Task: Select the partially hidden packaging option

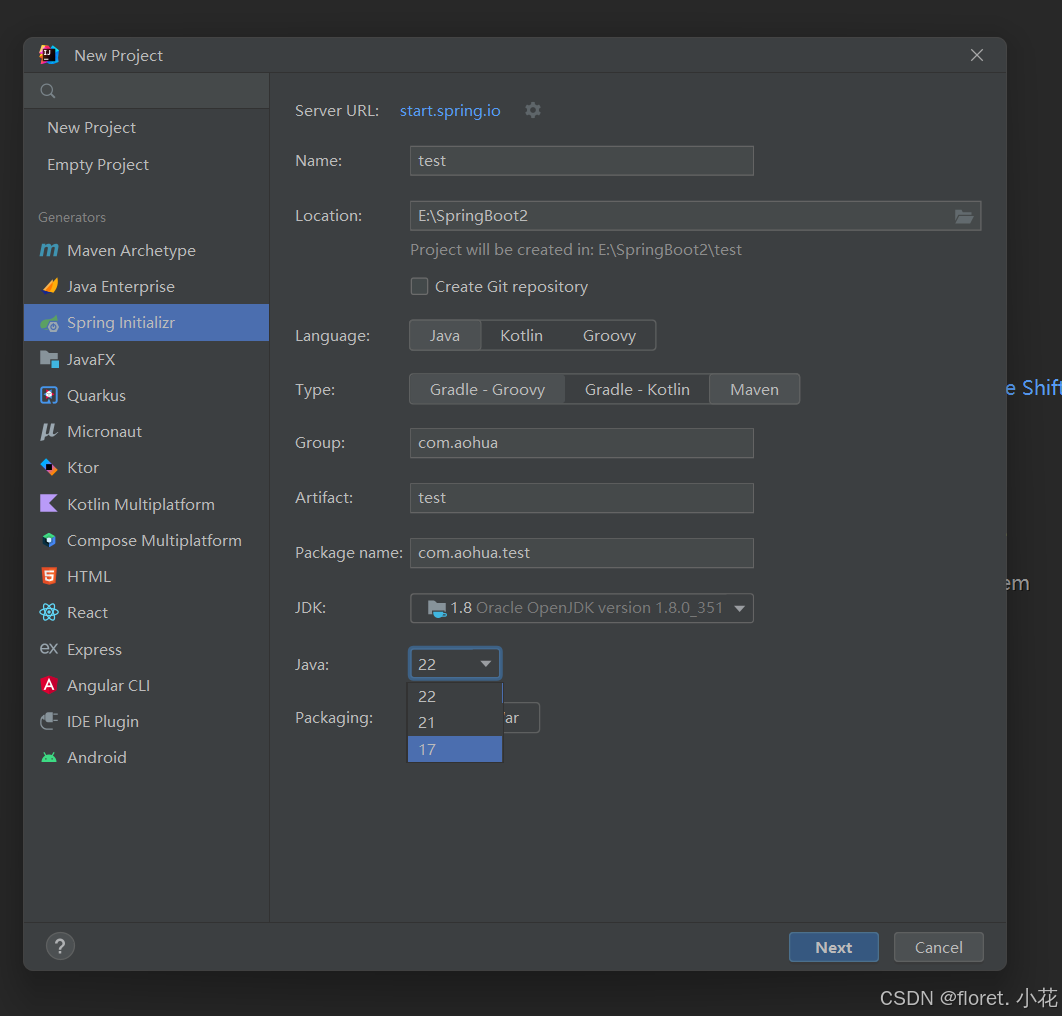Action: (521, 717)
